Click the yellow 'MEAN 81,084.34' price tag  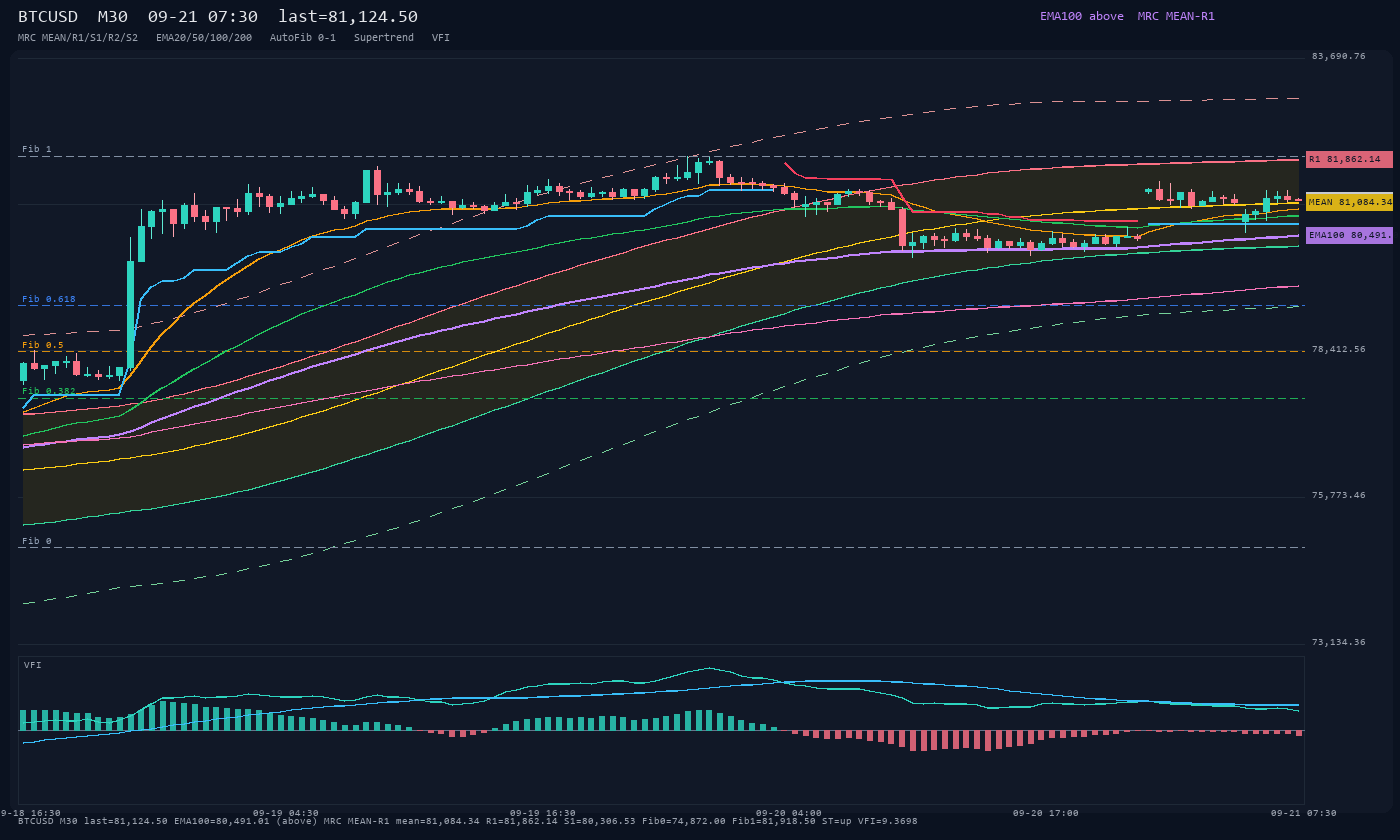click(1349, 202)
